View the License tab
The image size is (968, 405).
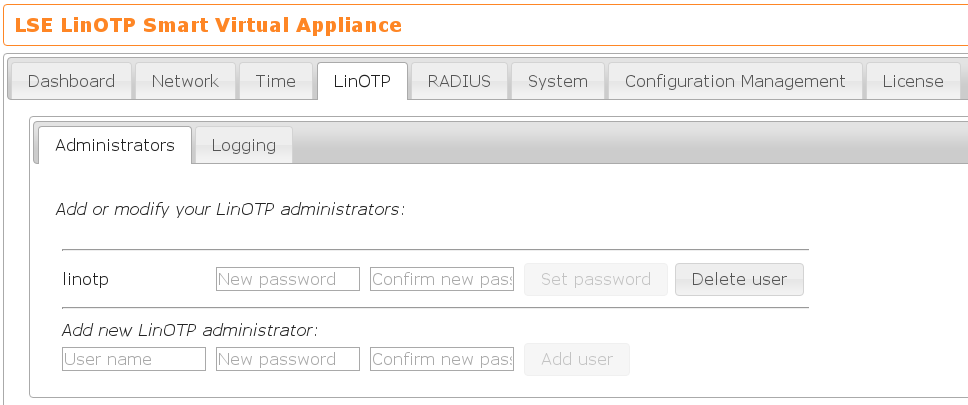[913, 82]
